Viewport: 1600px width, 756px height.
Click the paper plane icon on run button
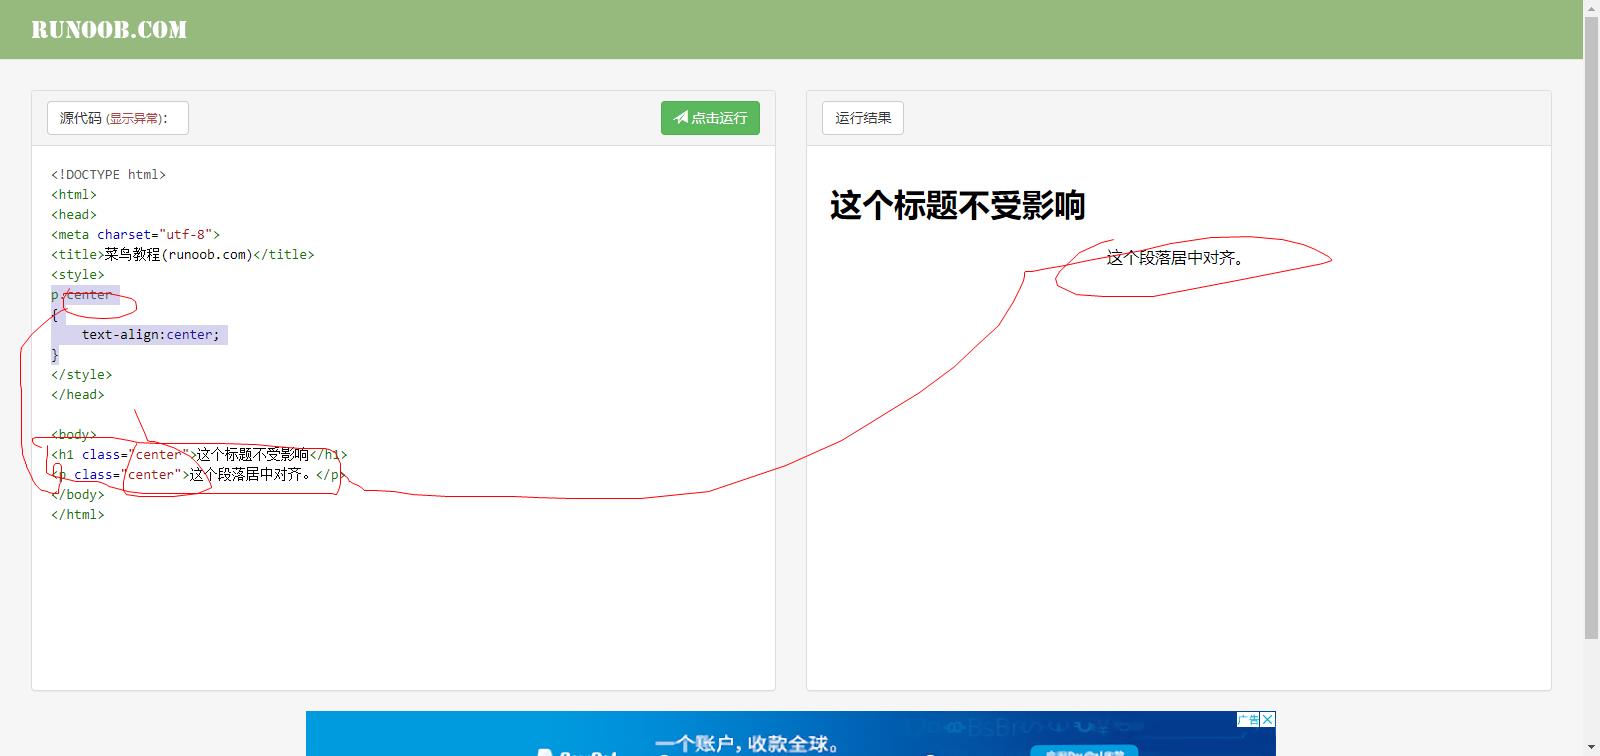(x=680, y=118)
